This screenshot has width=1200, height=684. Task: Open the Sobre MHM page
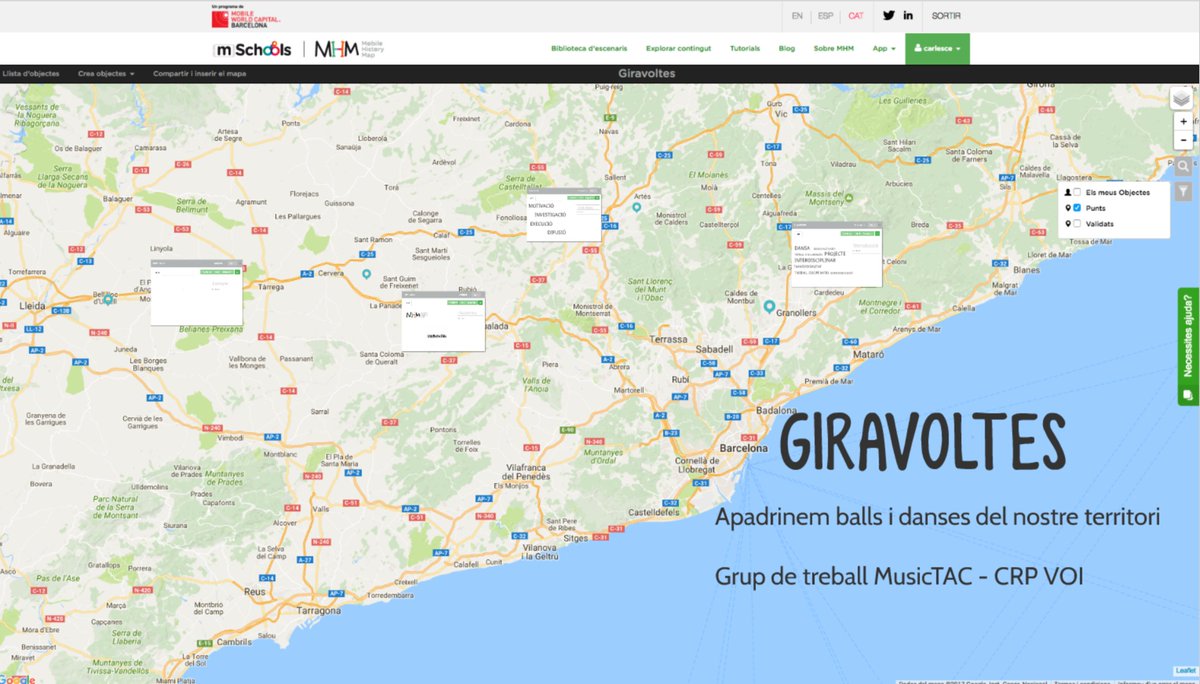[x=834, y=48]
